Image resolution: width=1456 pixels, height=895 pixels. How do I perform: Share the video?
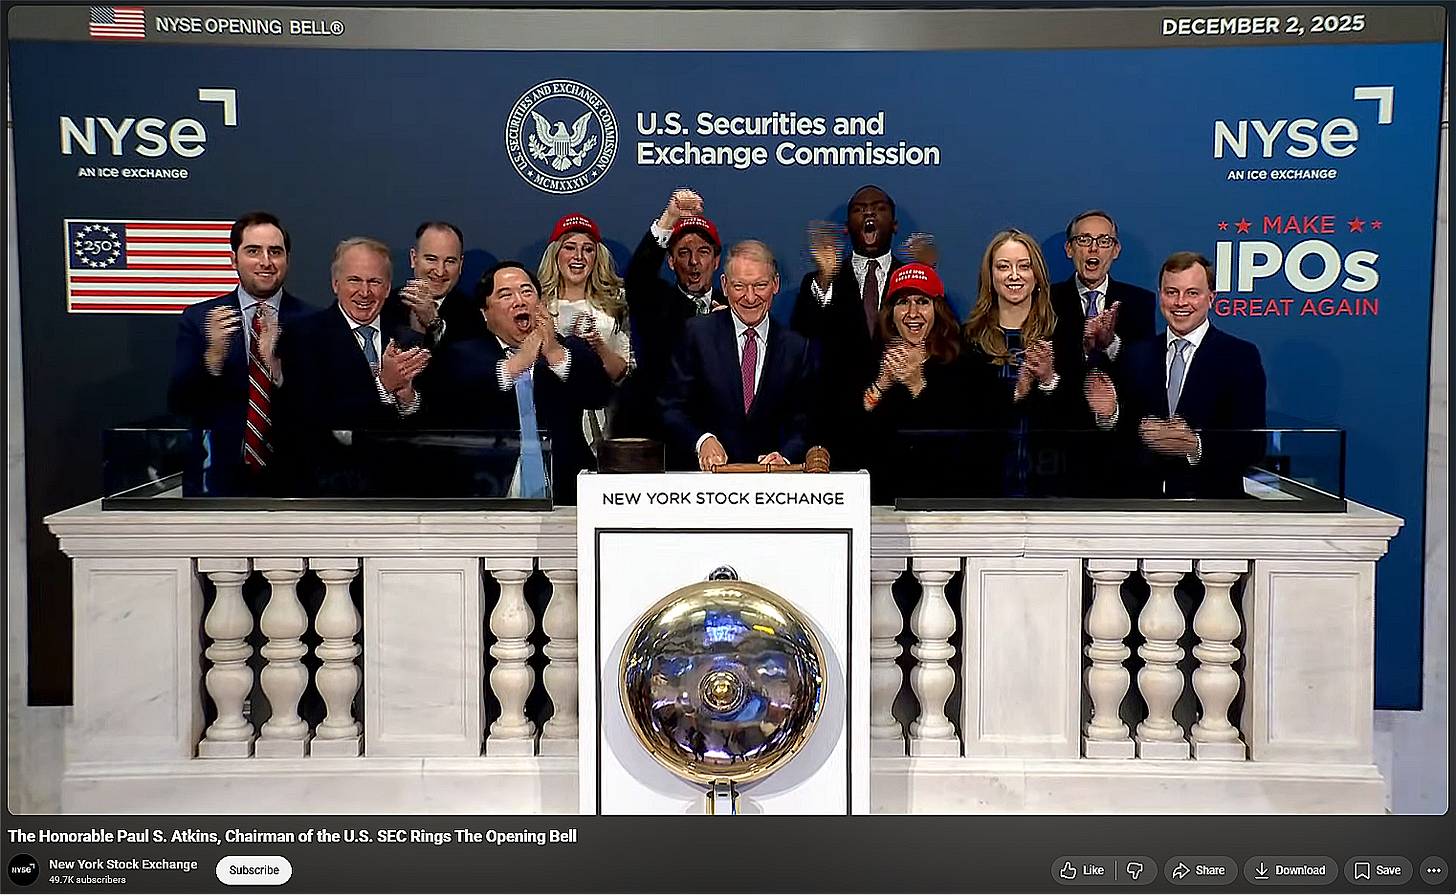[1200, 870]
